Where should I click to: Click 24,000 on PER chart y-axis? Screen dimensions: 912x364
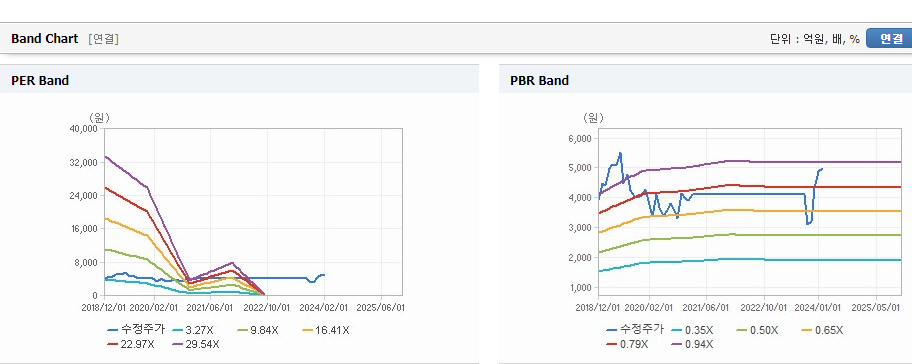click(x=84, y=196)
